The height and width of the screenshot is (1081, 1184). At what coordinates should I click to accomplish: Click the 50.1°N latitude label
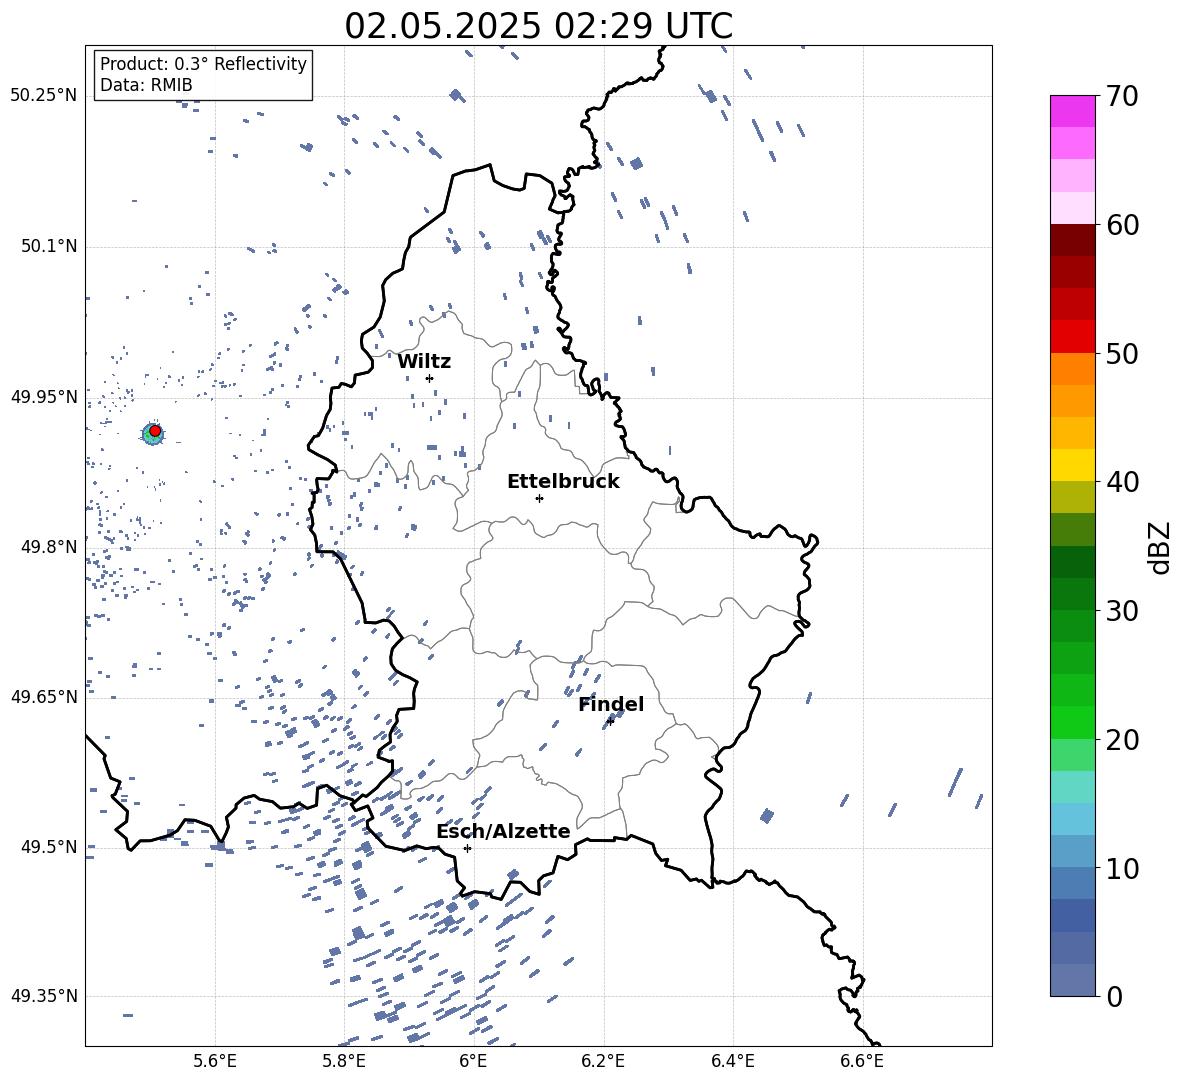click(x=48, y=246)
